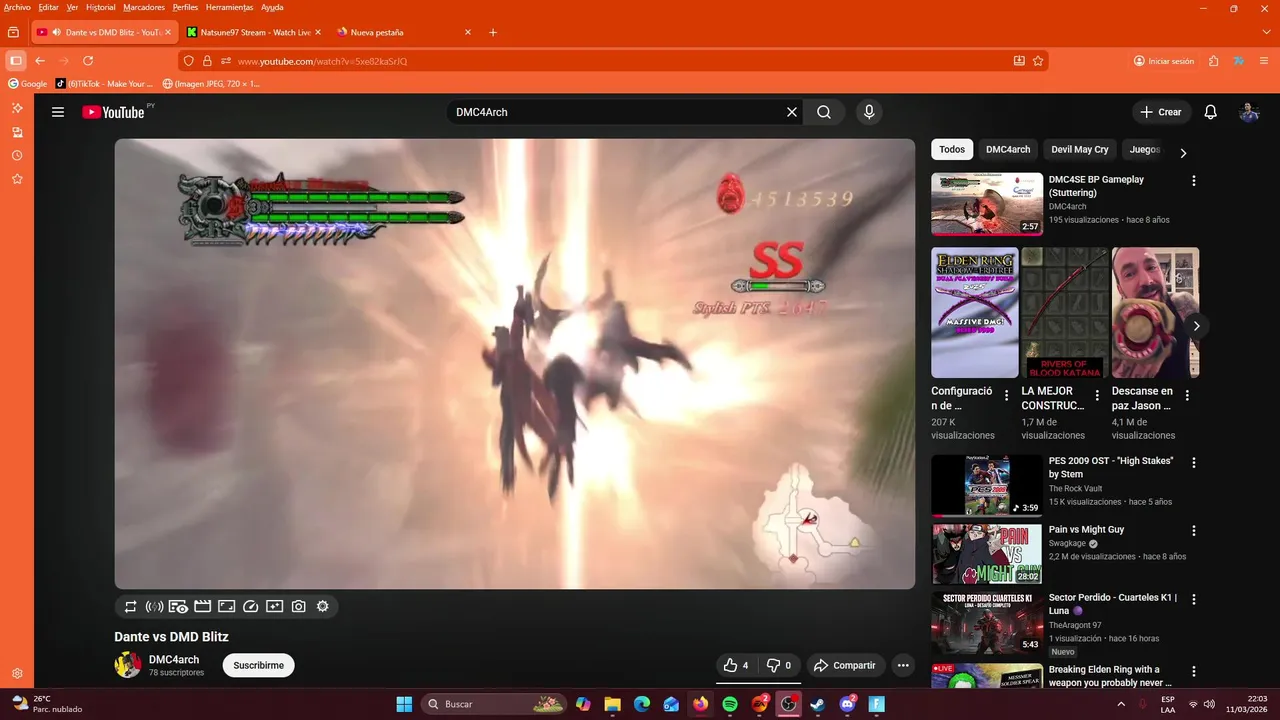Select the Juegos filter chip
Image resolution: width=1280 pixels, height=720 pixels.
[x=1145, y=149]
